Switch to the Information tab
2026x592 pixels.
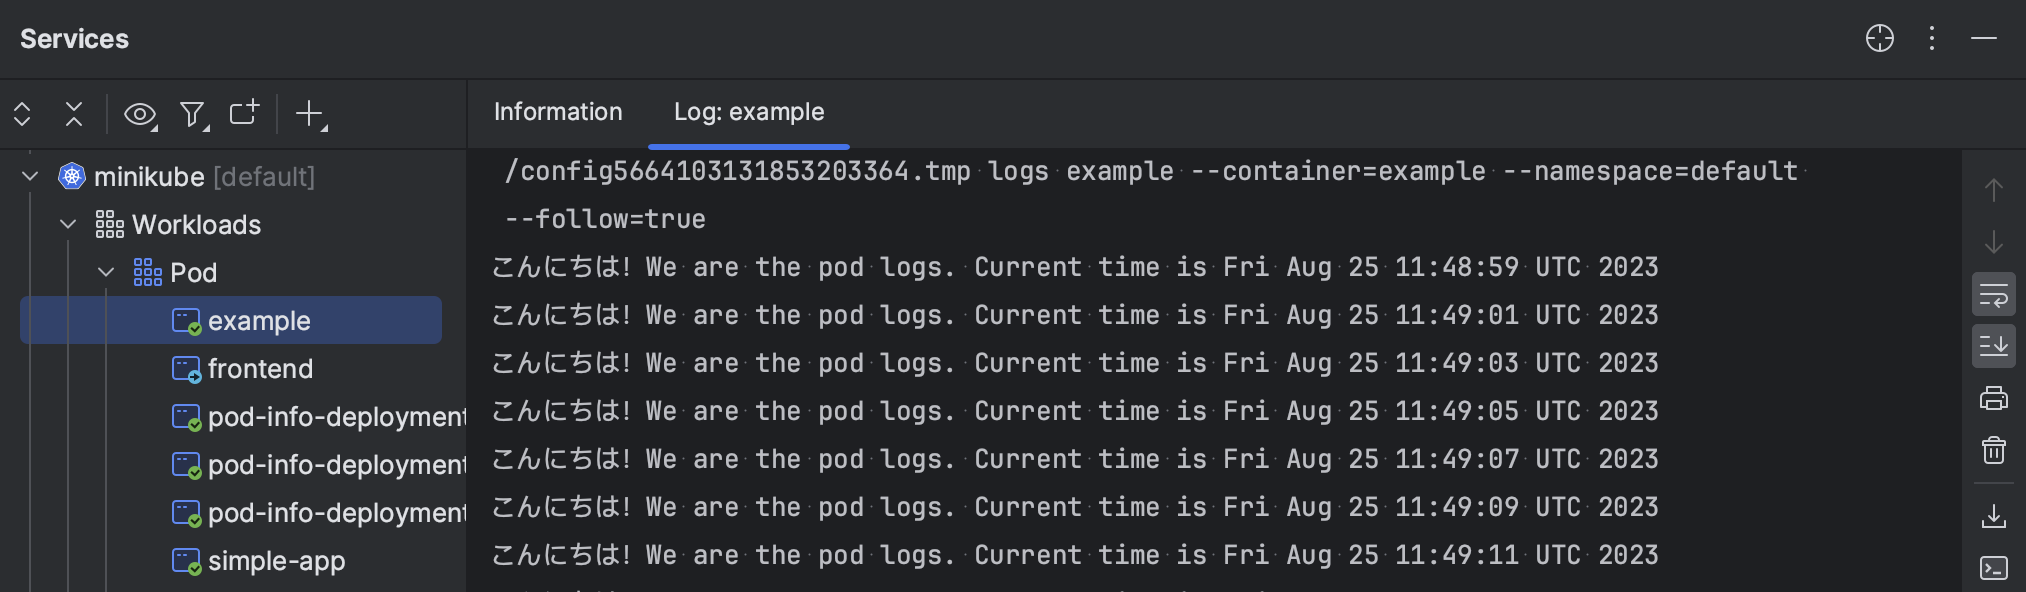pos(557,112)
